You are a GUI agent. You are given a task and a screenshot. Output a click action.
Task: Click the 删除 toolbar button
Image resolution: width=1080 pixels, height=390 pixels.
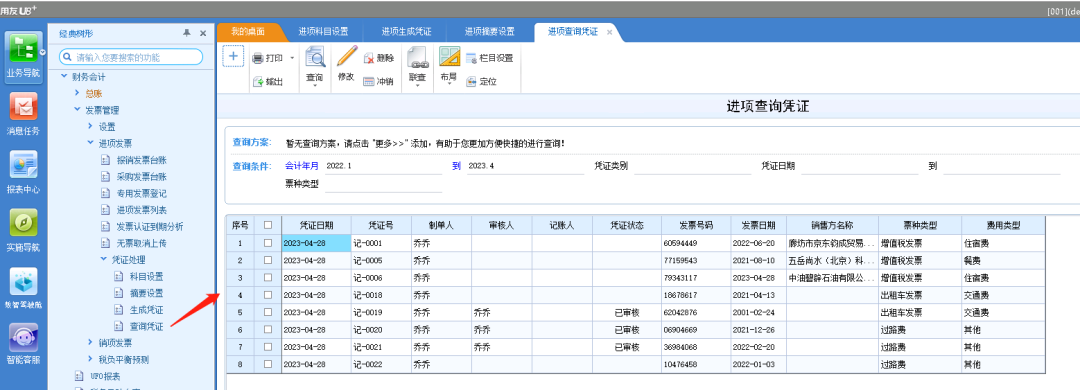[379, 59]
